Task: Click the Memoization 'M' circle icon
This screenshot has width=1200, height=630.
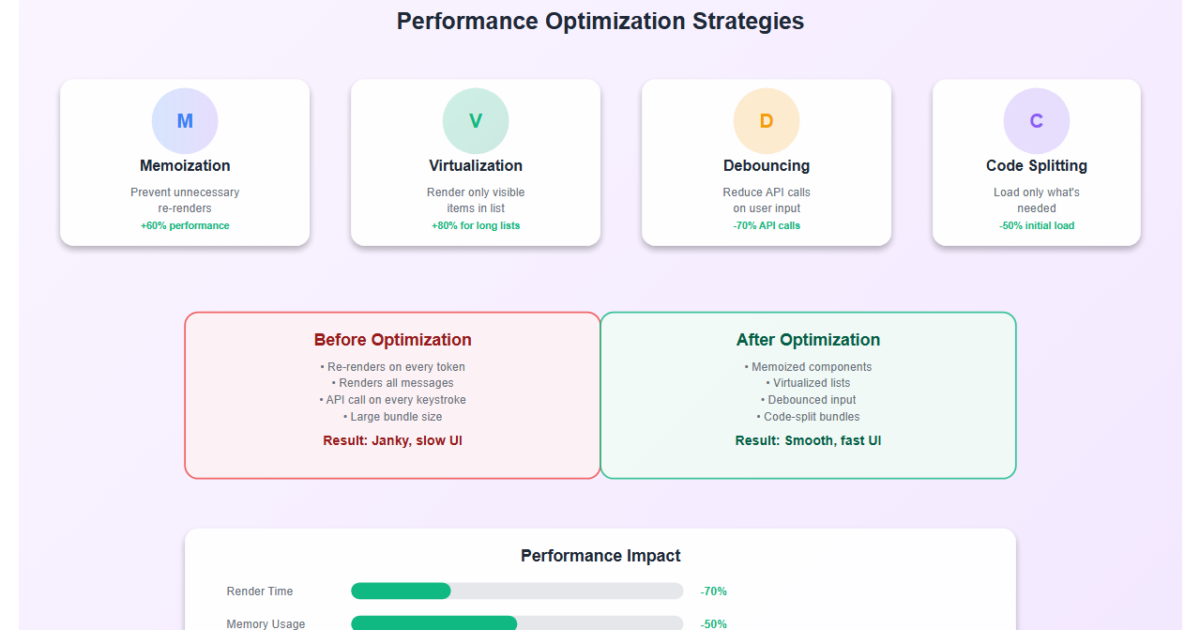Action: 185,121
